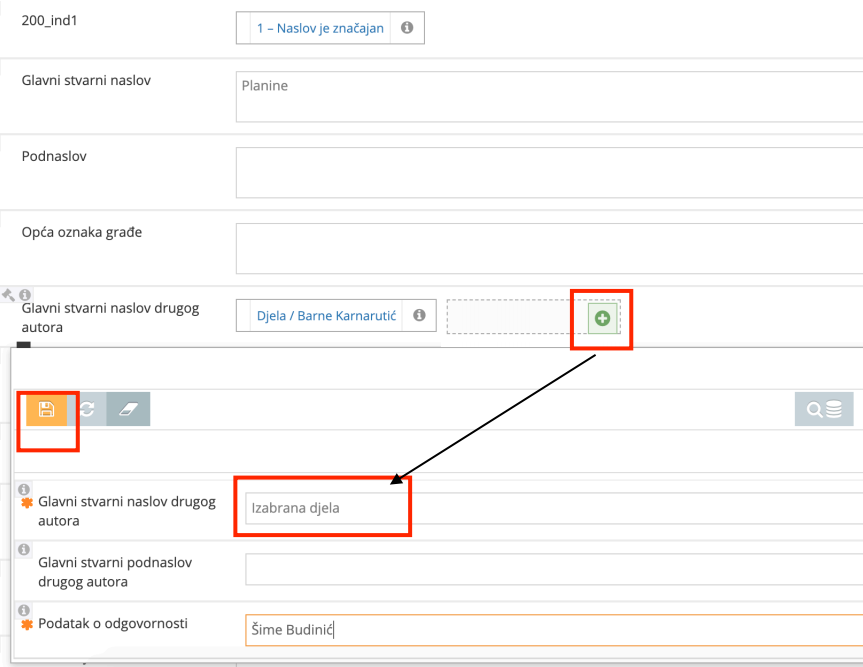Click into the 'Opća oznaka građe' field
Screen dimensions: 863x667
[548, 248]
